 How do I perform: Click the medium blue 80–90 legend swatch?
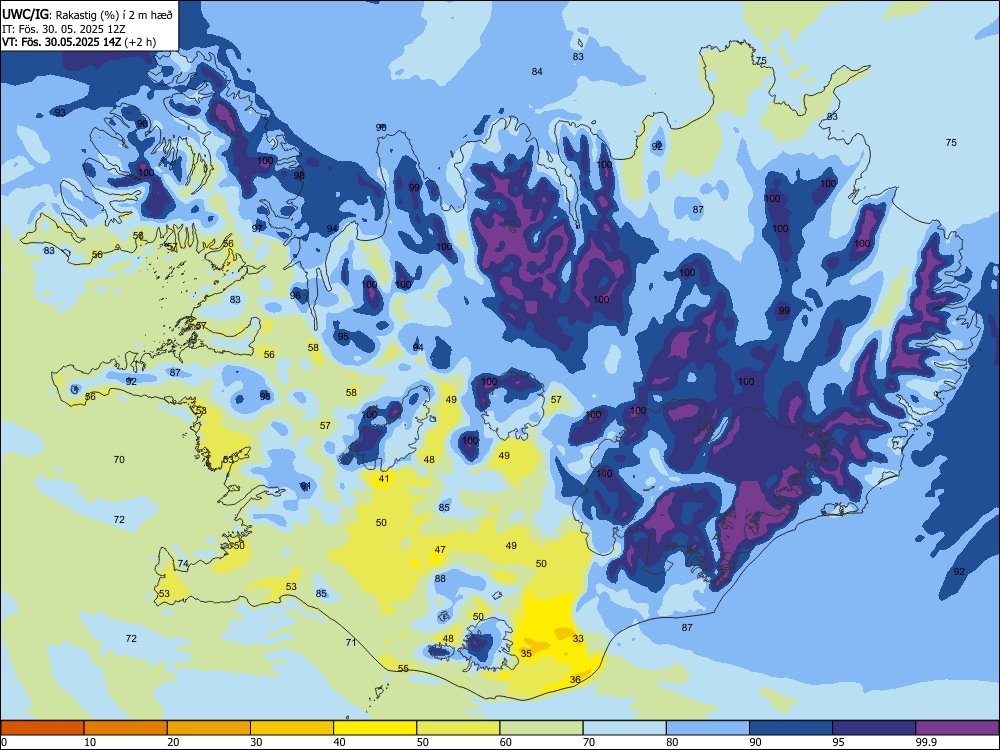[x=708, y=728]
